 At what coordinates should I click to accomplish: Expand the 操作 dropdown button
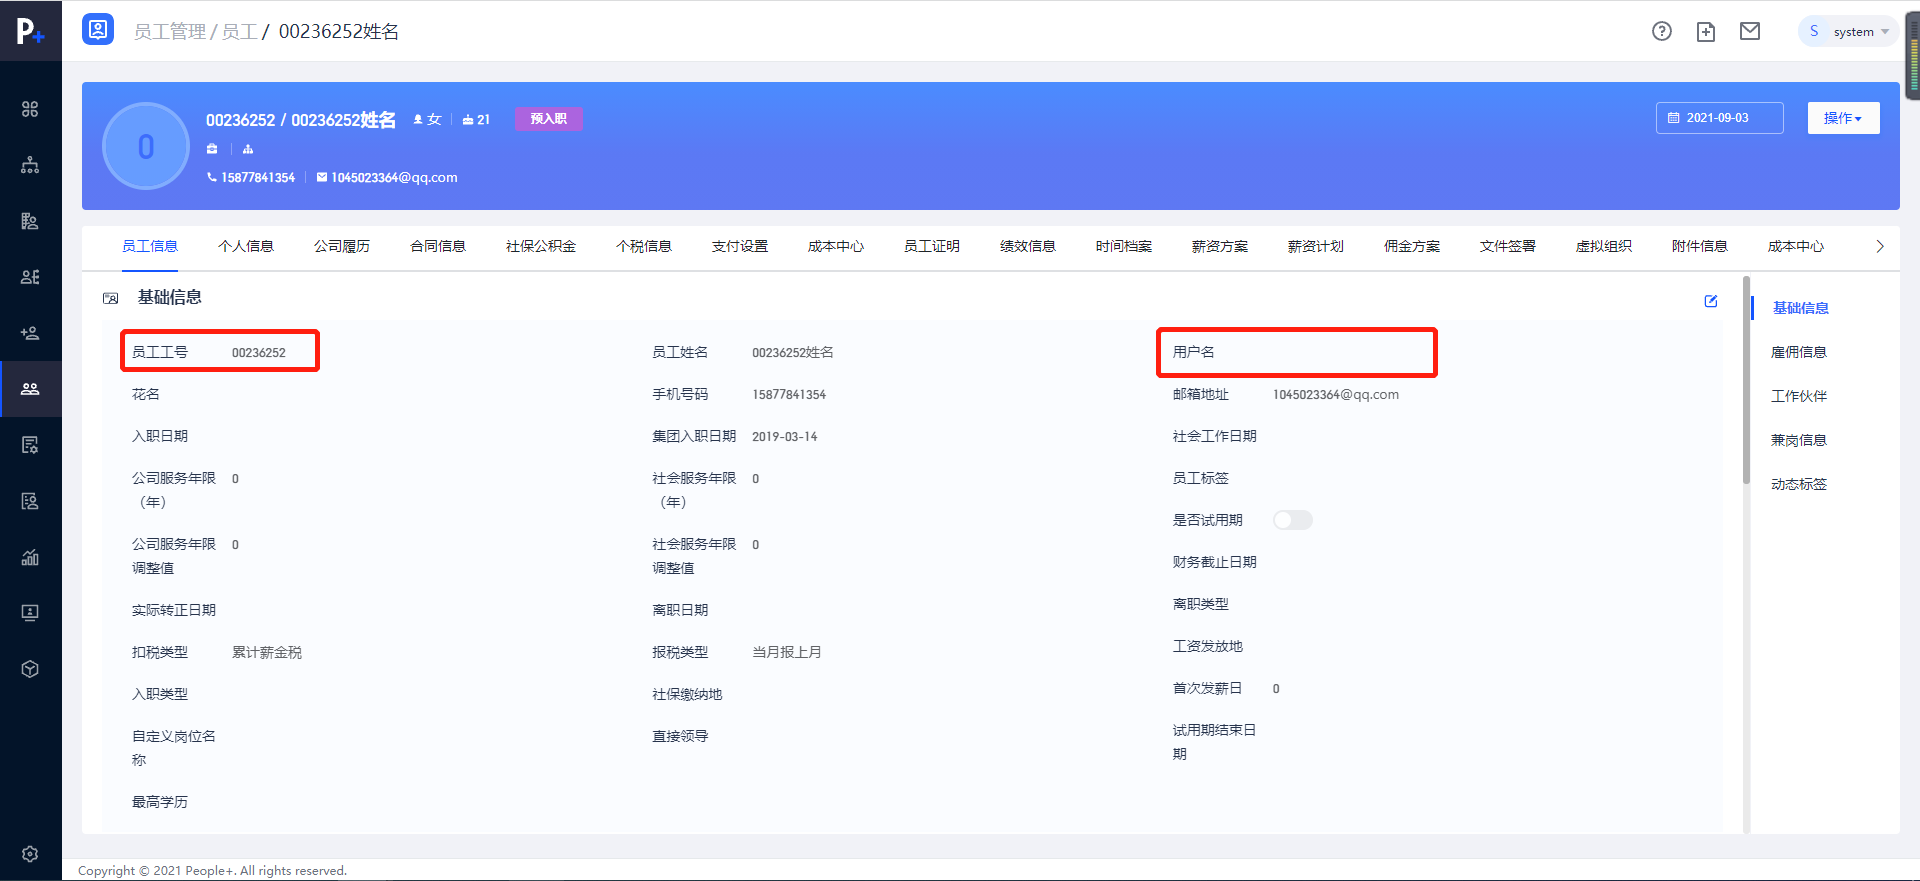(x=1842, y=118)
